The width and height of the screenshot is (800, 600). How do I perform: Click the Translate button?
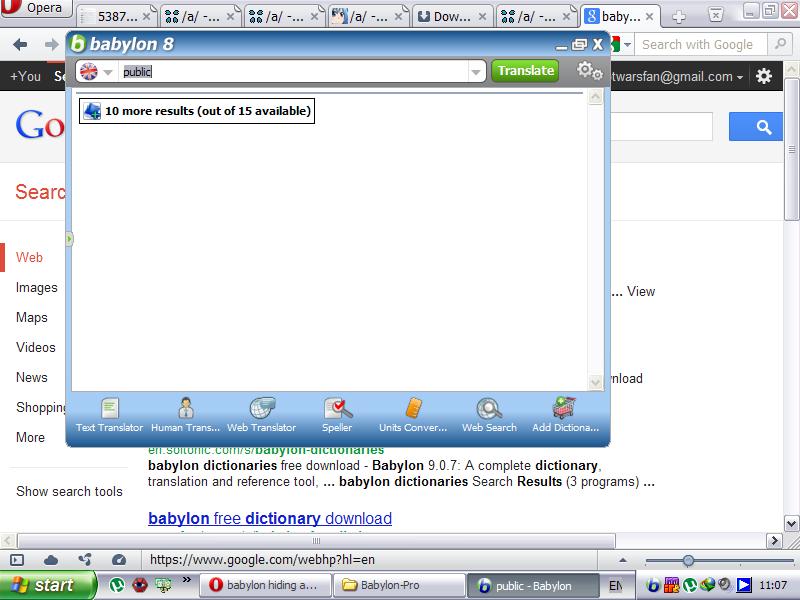pos(525,70)
